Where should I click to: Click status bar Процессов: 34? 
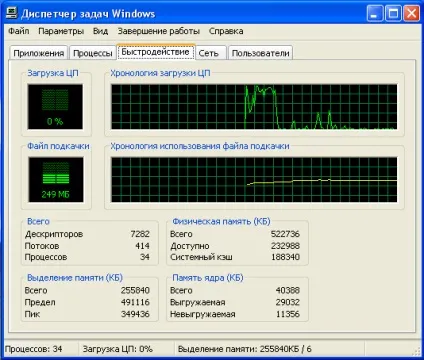pyautogui.click(x=34, y=349)
